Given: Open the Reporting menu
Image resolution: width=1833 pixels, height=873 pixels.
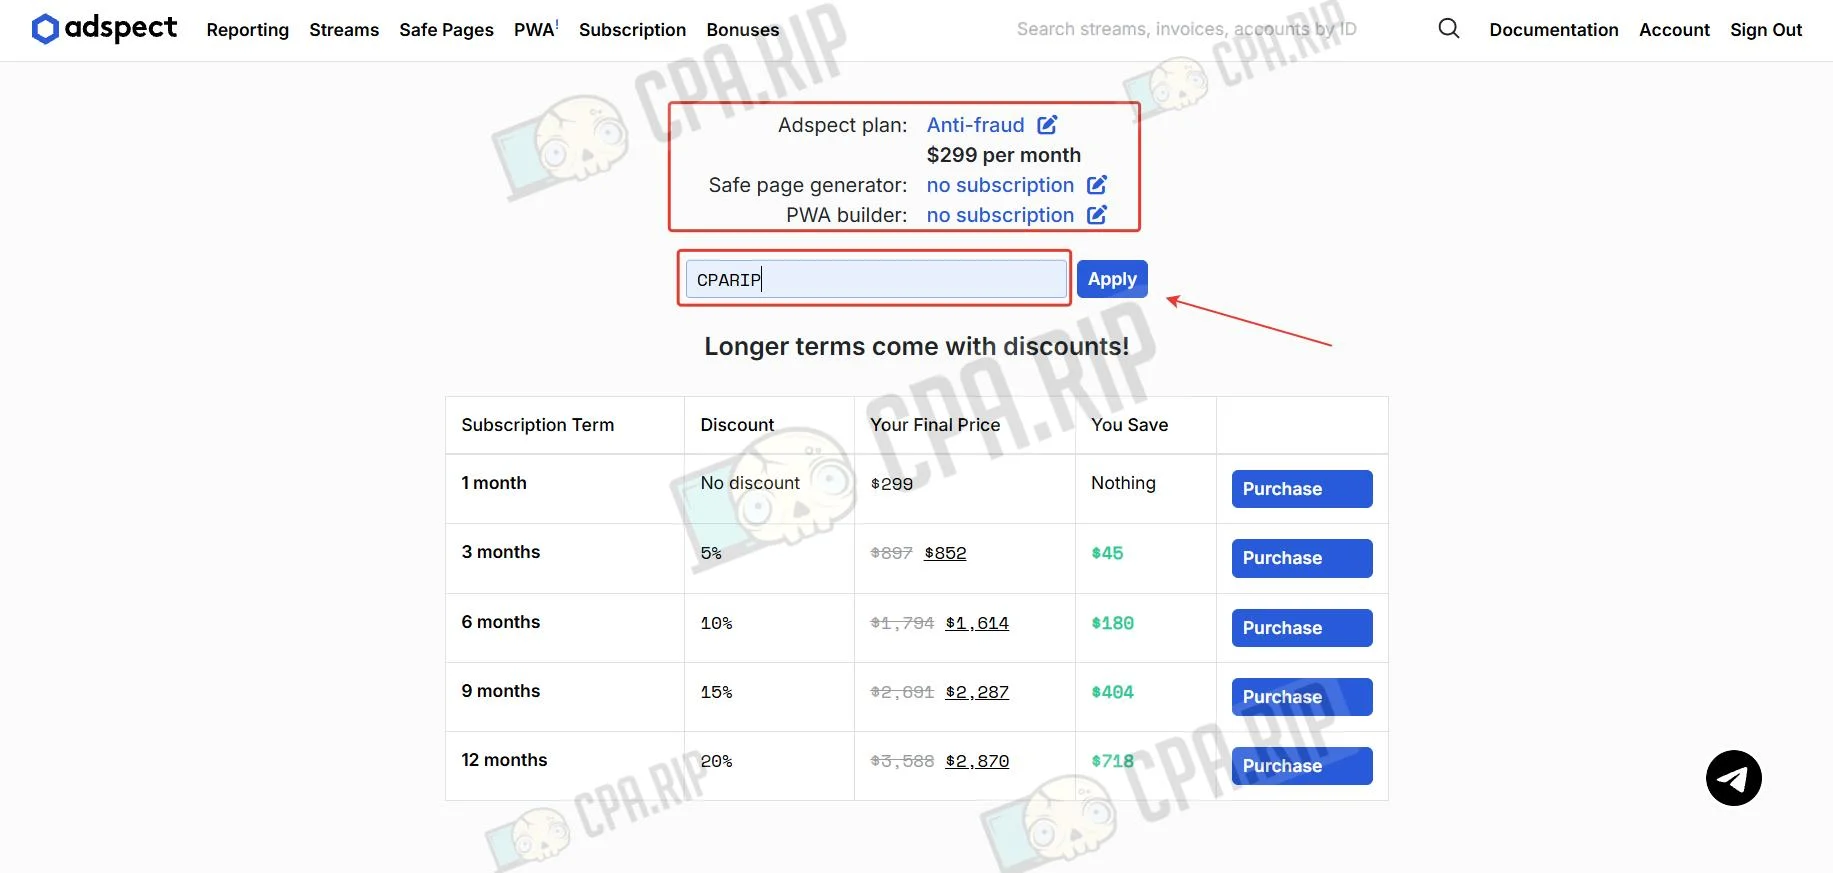Looking at the screenshot, I should (x=248, y=30).
